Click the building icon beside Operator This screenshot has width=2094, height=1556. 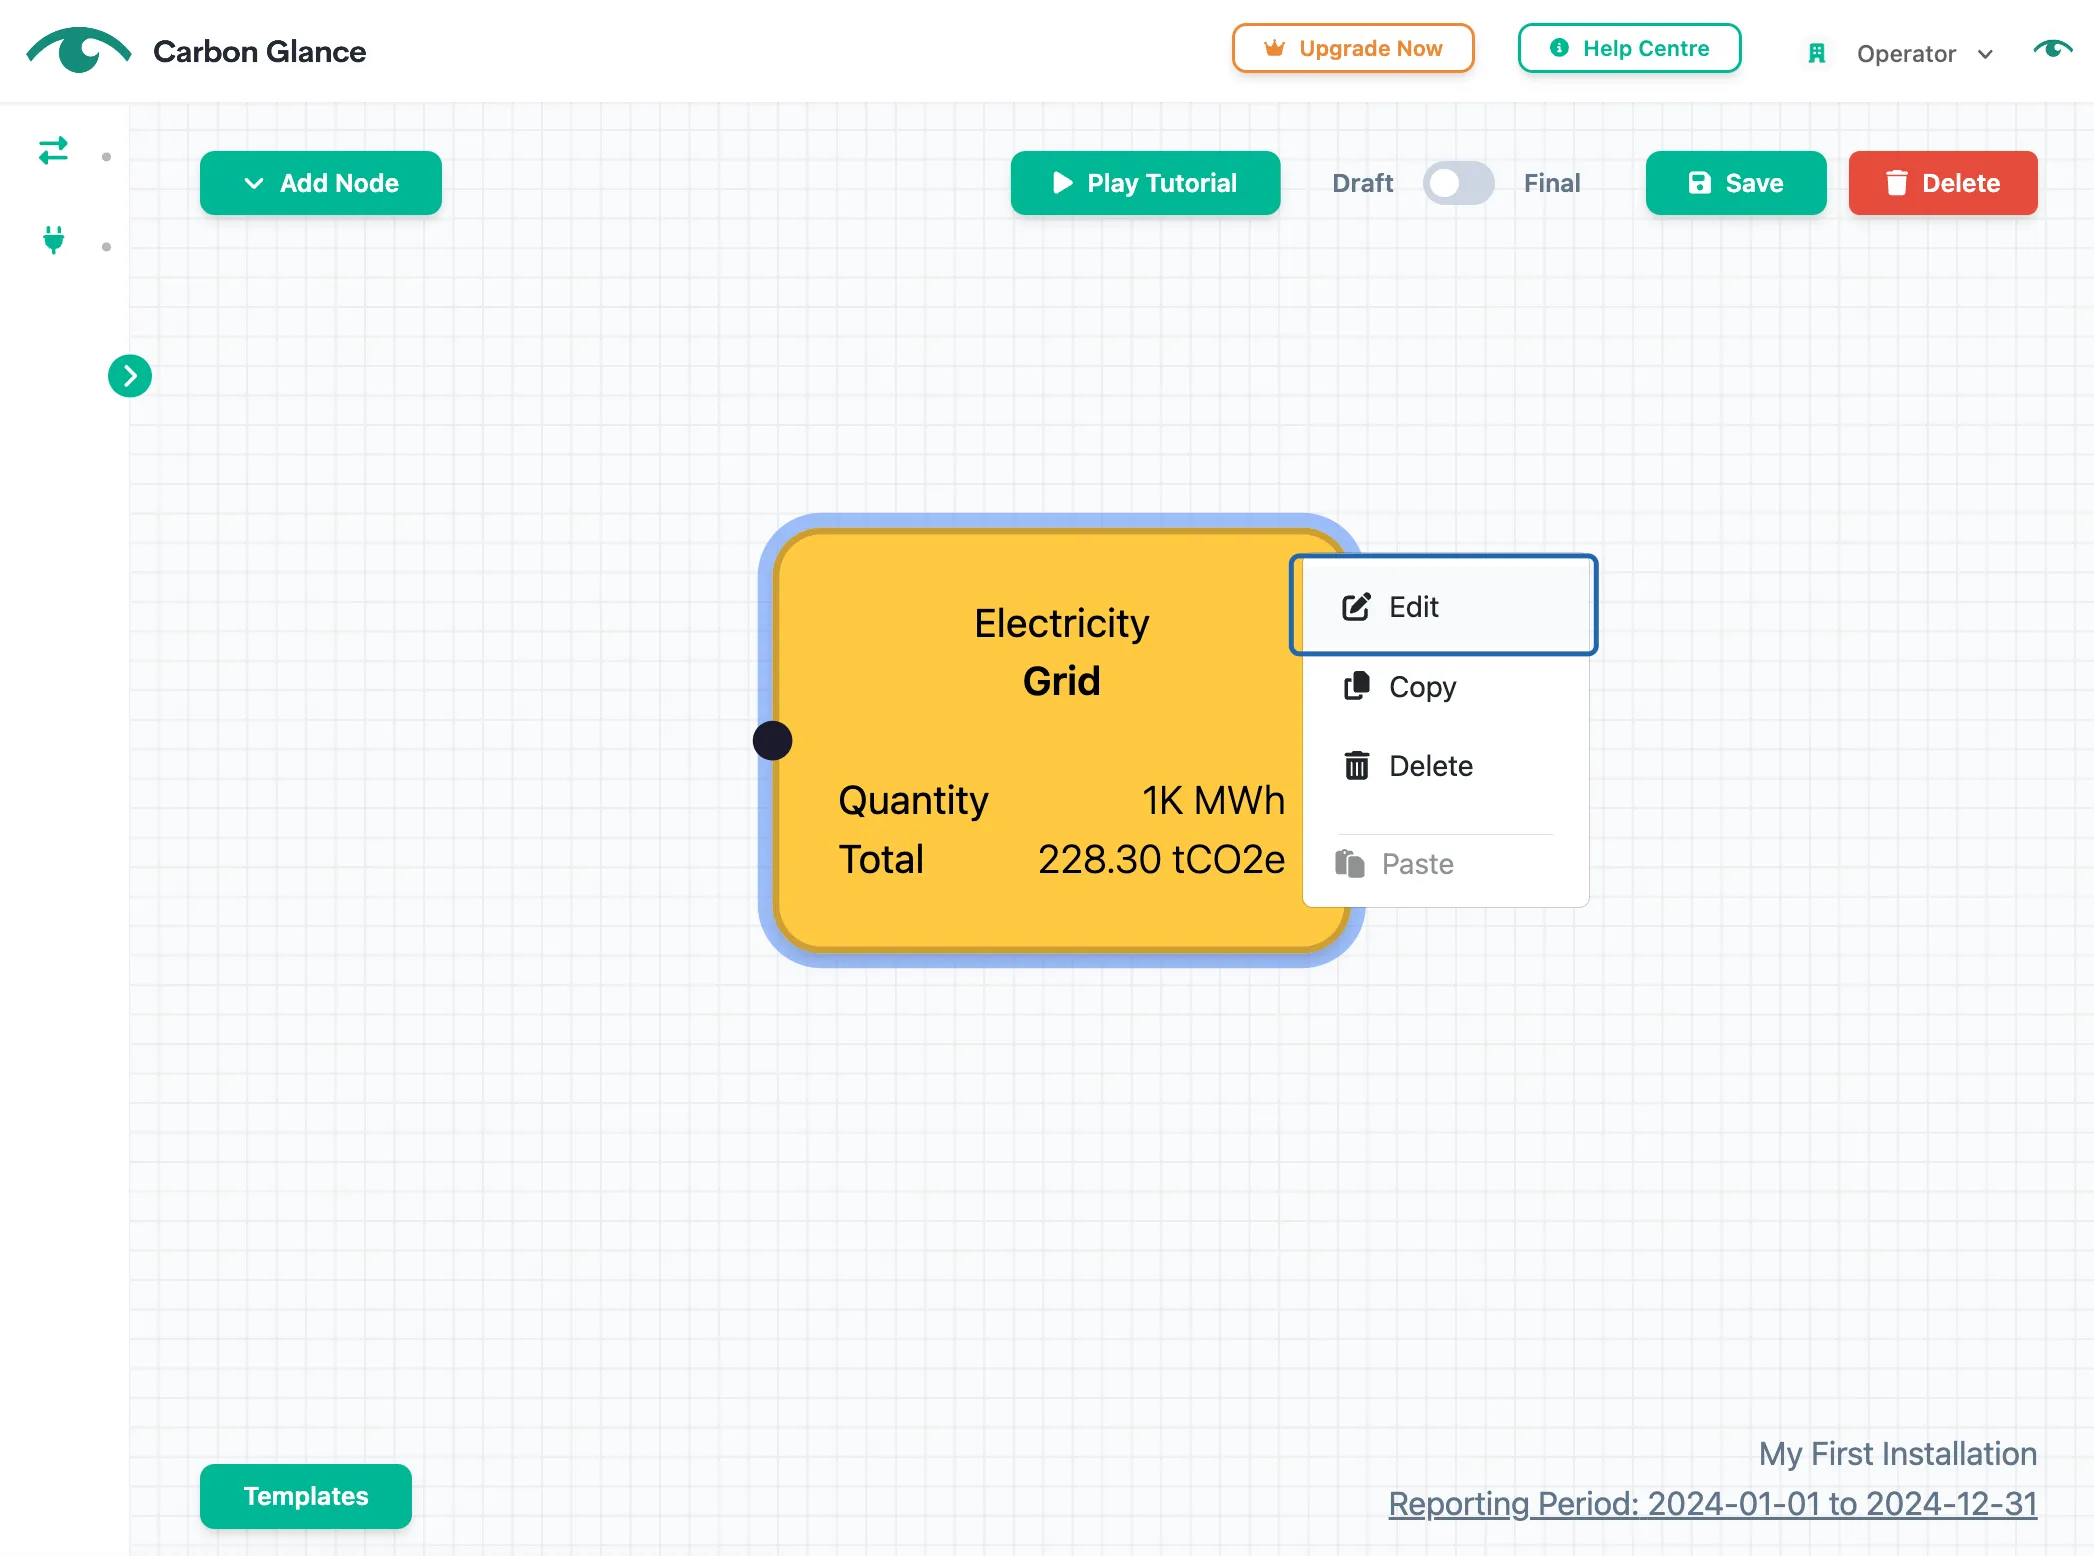1817,54
